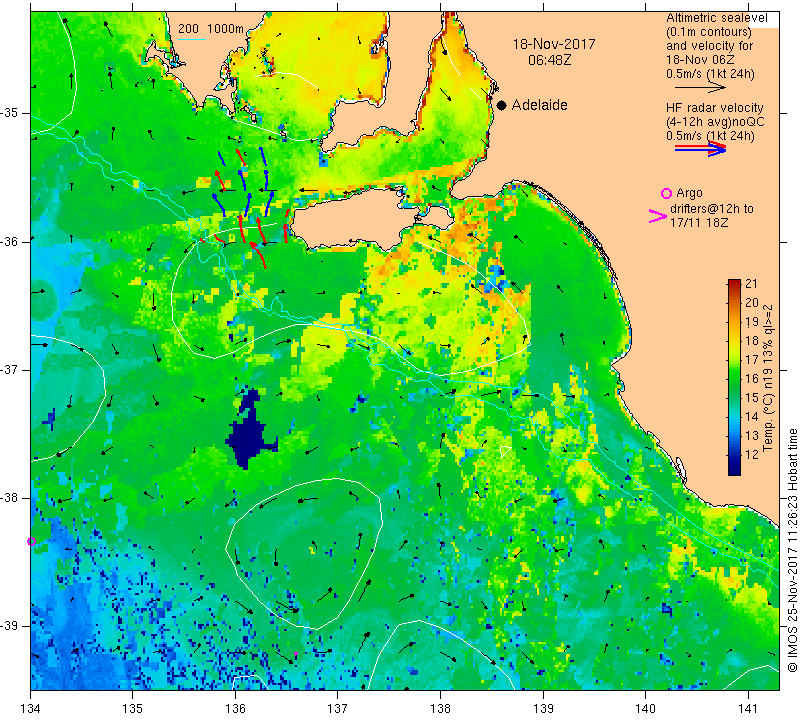Viewport: 800px width, 720px height.
Task: Click the Argo legend label
Action: [x=689, y=193]
